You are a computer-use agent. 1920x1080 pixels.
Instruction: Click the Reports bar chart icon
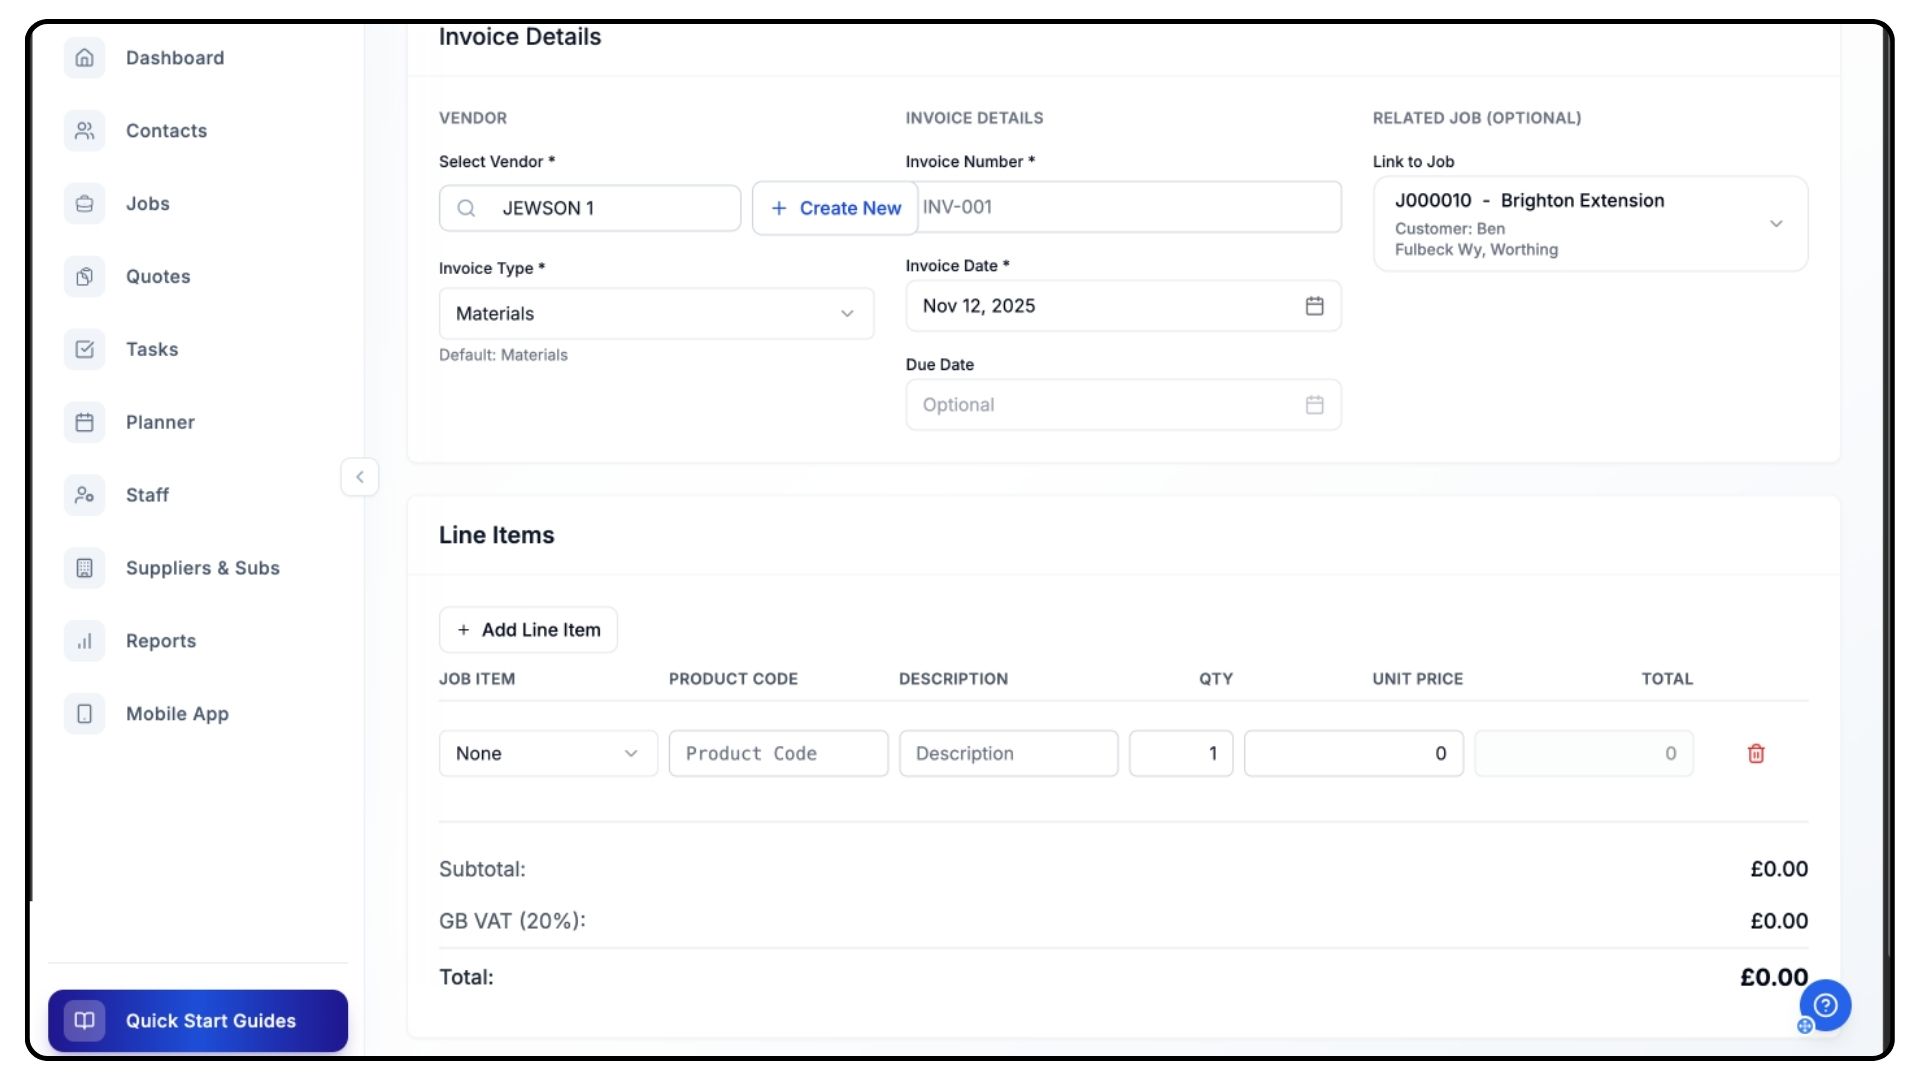point(85,641)
